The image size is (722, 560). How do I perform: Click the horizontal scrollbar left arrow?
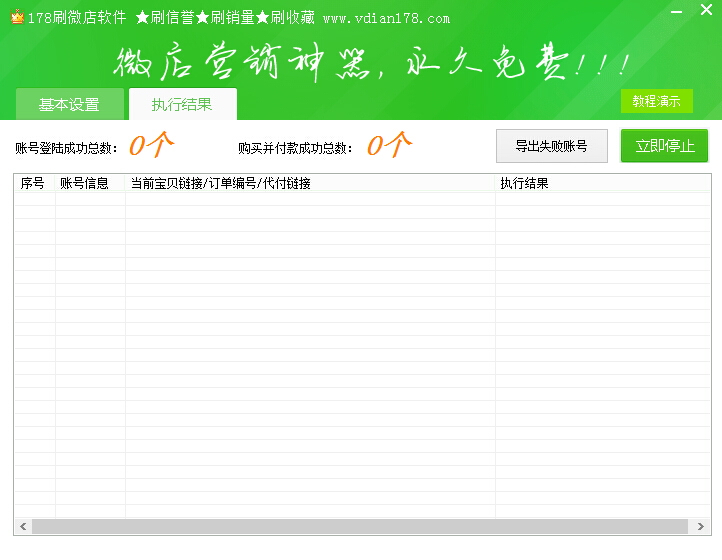[x=23, y=526]
